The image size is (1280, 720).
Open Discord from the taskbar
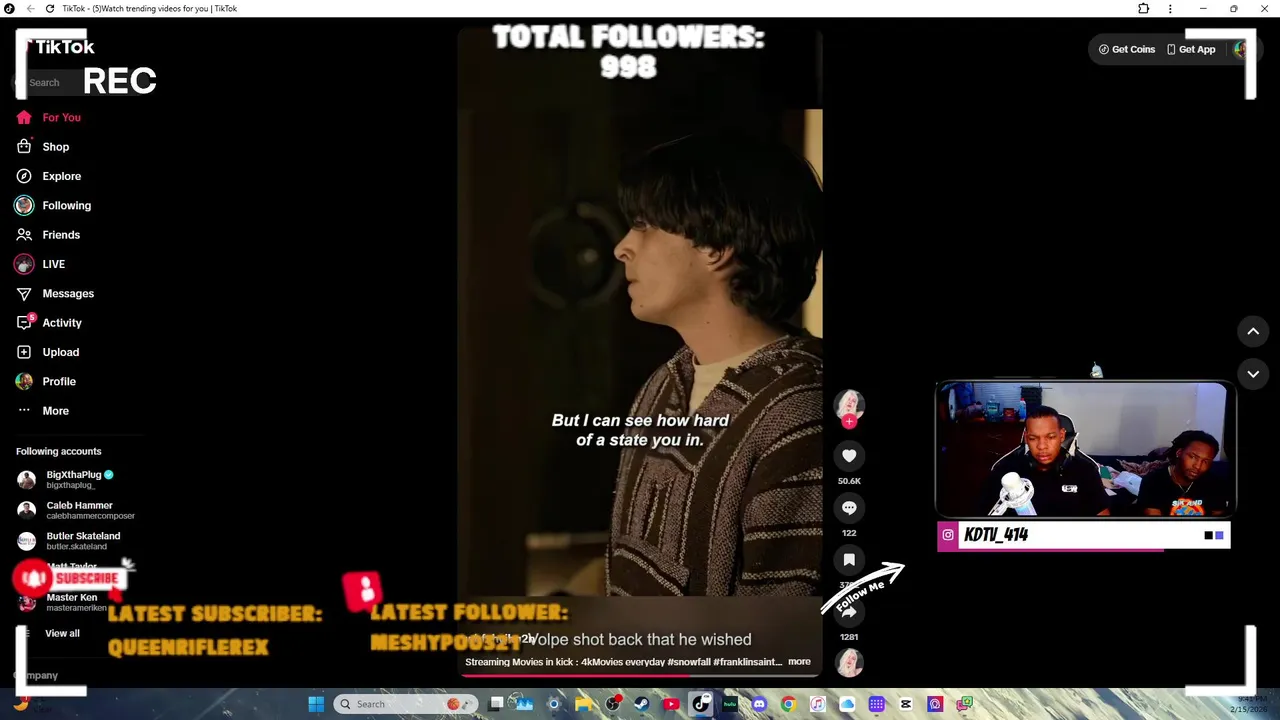click(759, 704)
